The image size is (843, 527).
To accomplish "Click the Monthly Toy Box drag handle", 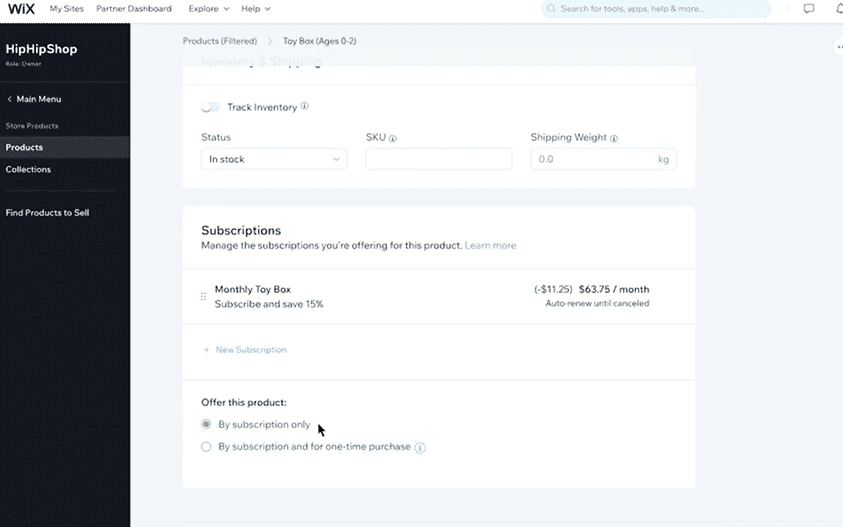I will (x=204, y=296).
